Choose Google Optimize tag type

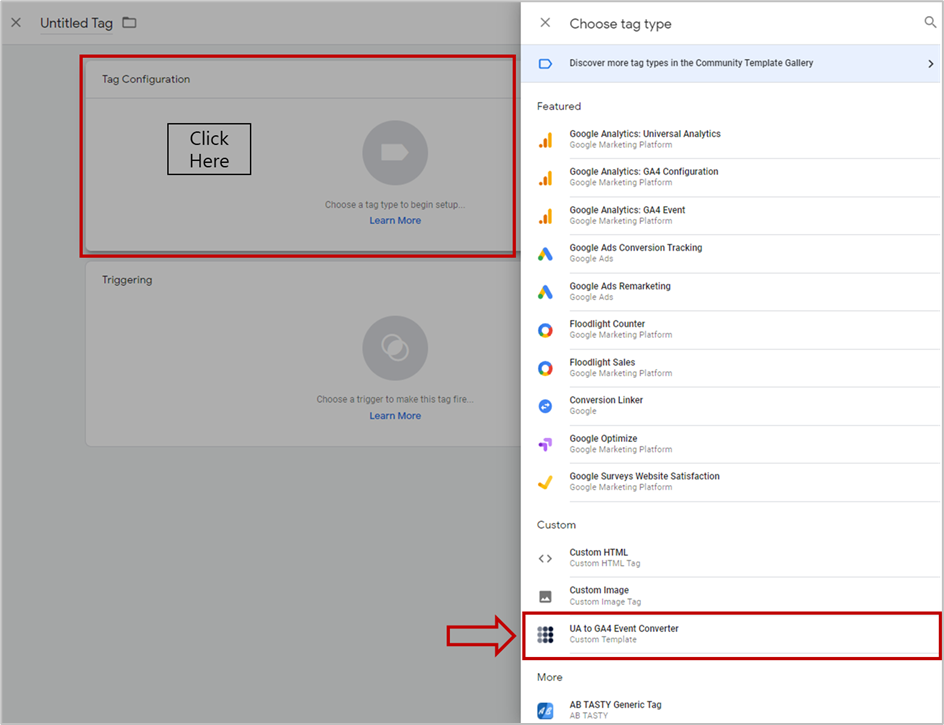coord(730,444)
